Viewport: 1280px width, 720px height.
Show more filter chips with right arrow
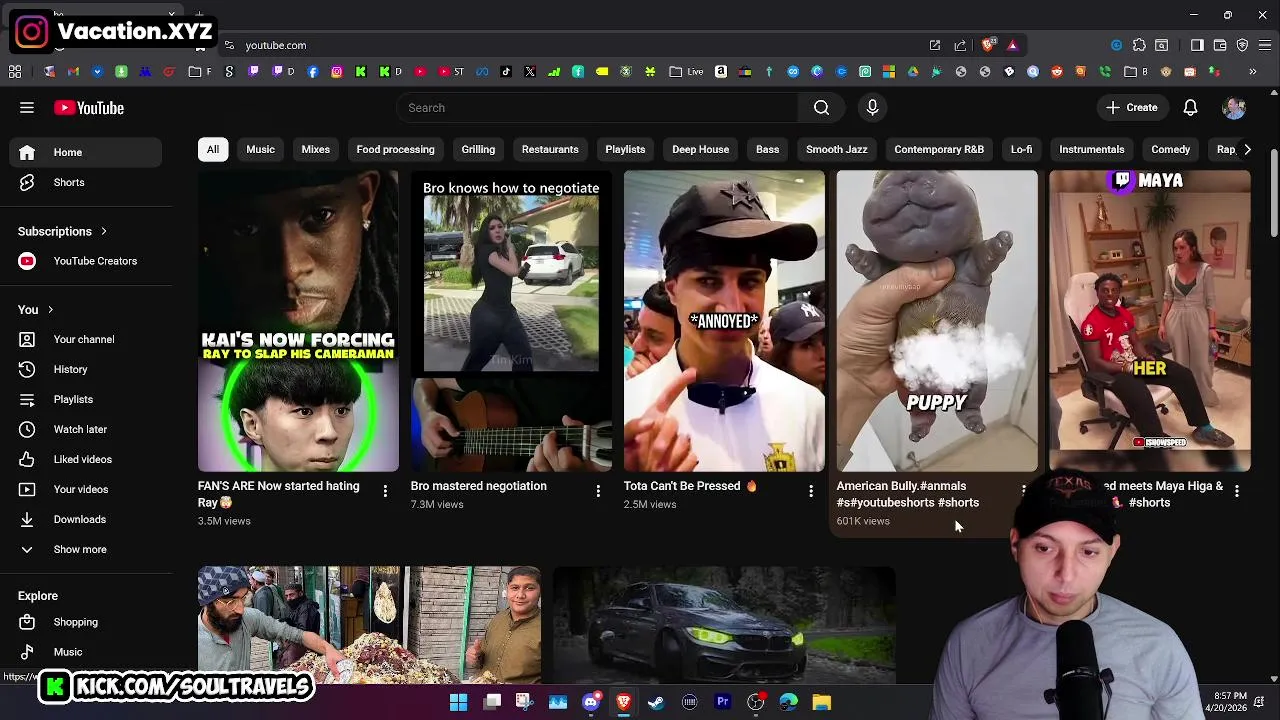1247,149
